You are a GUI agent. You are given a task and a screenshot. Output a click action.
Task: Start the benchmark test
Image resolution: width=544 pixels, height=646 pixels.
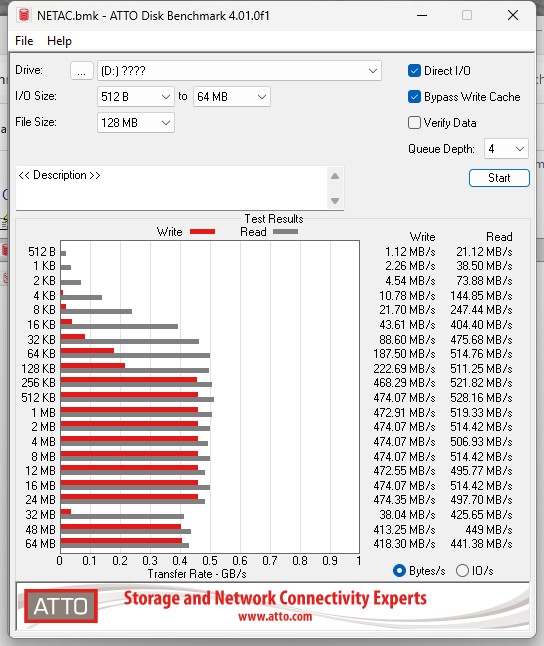499,178
